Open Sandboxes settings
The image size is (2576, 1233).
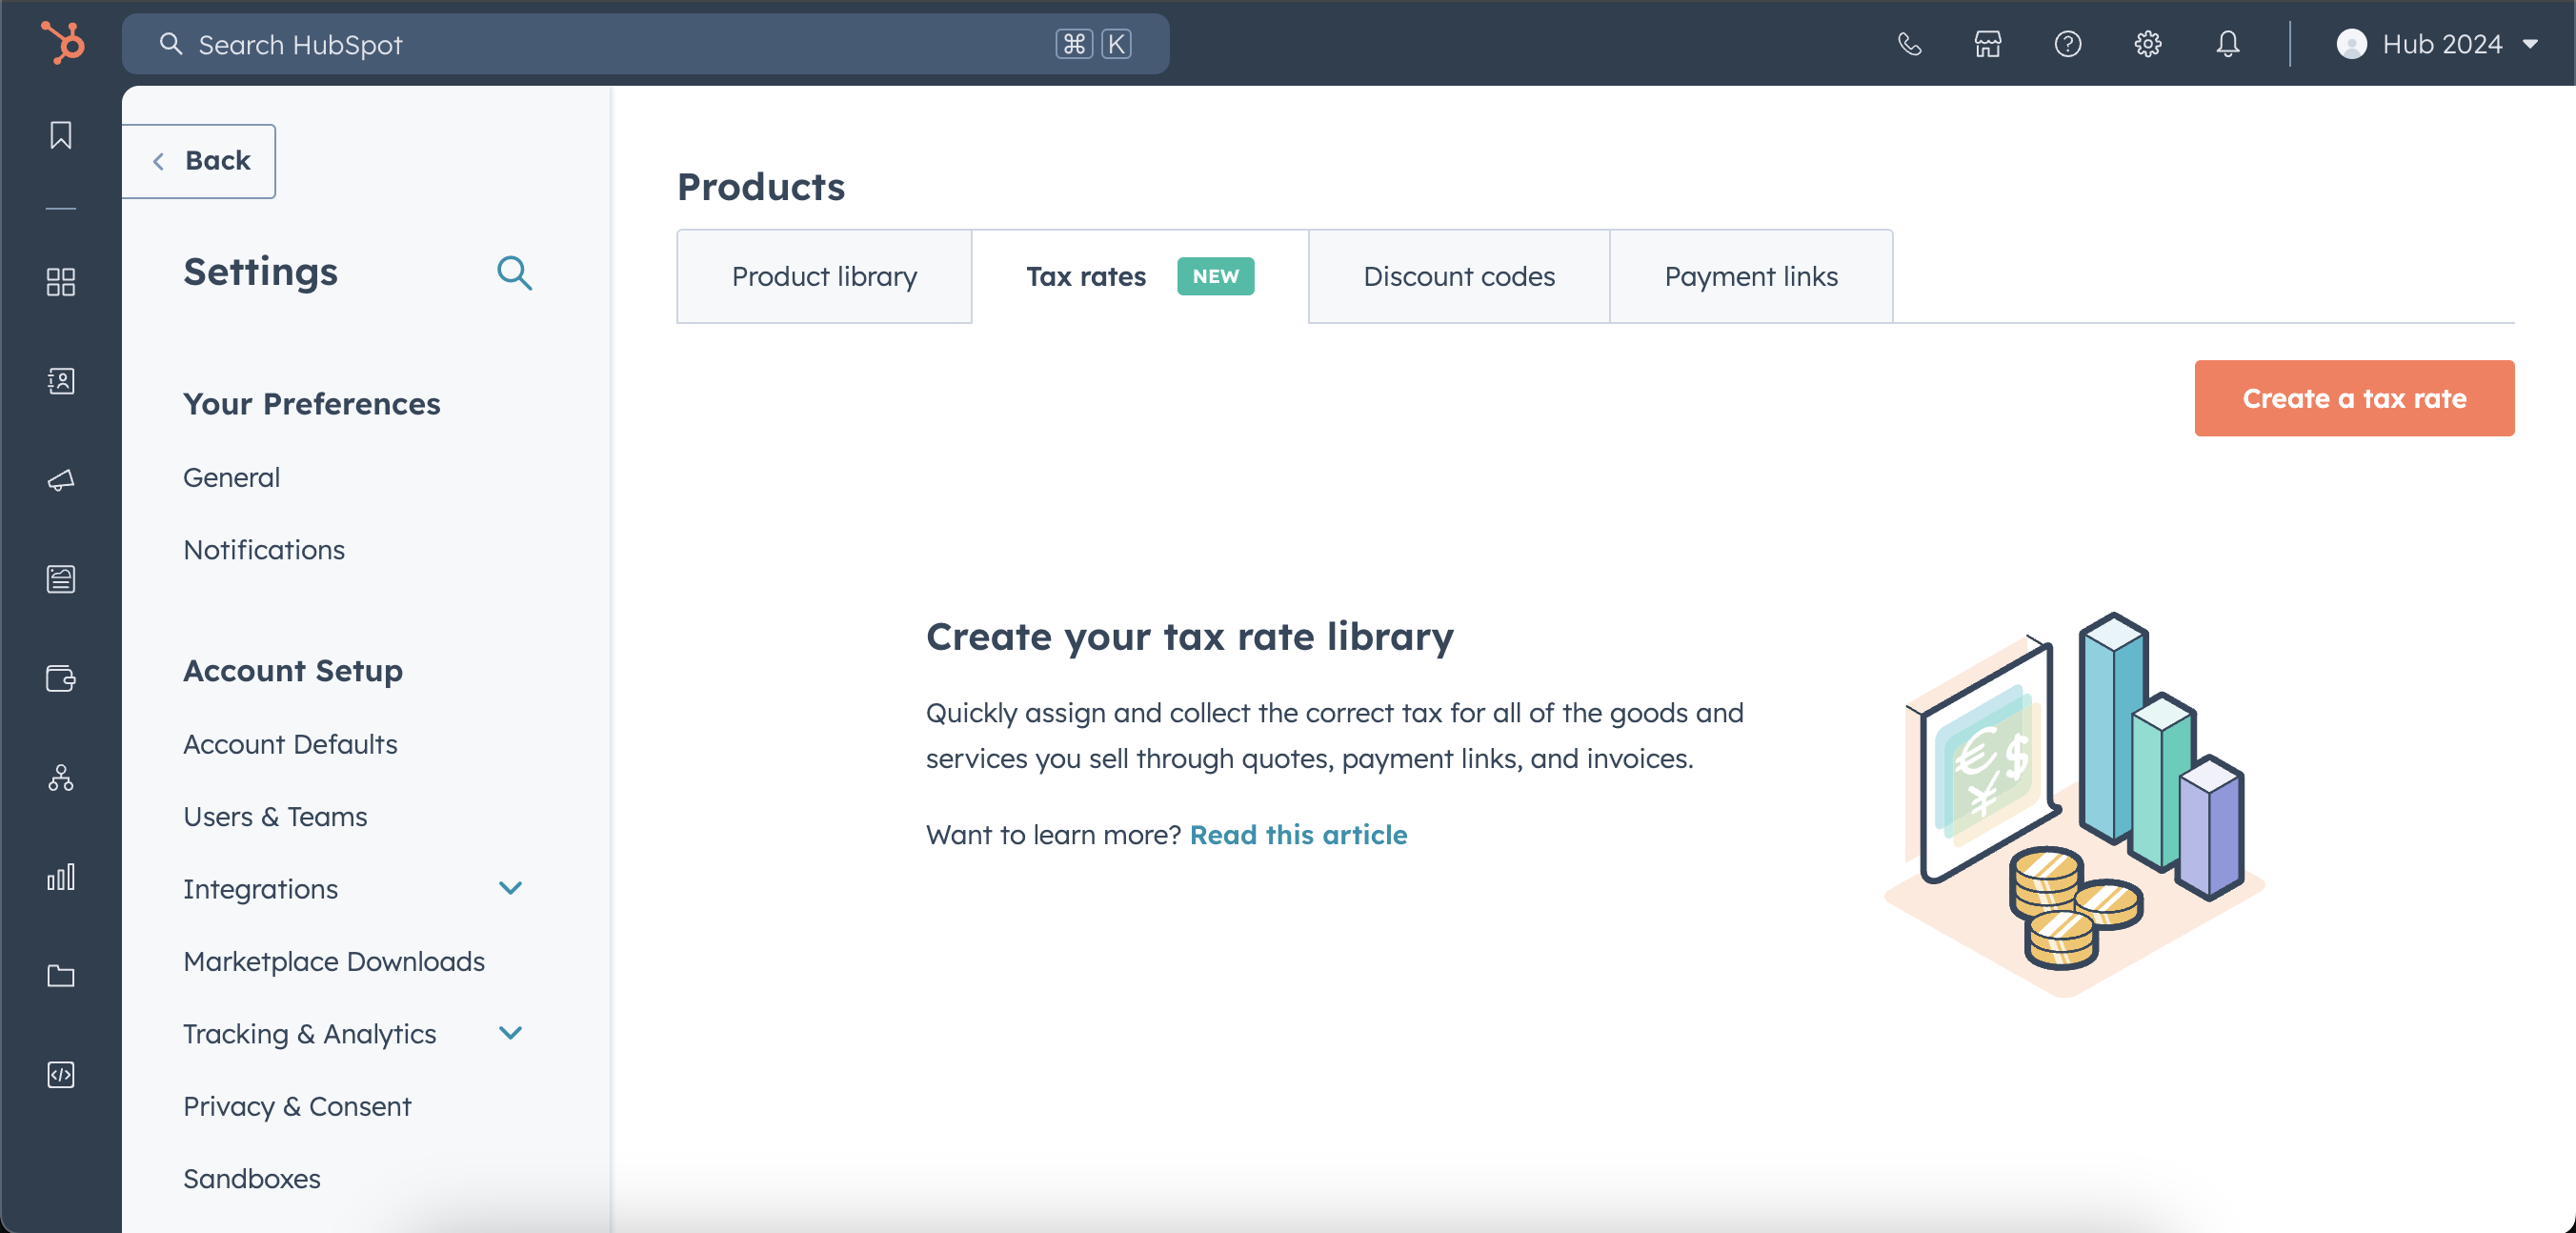click(x=252, y=1179)
